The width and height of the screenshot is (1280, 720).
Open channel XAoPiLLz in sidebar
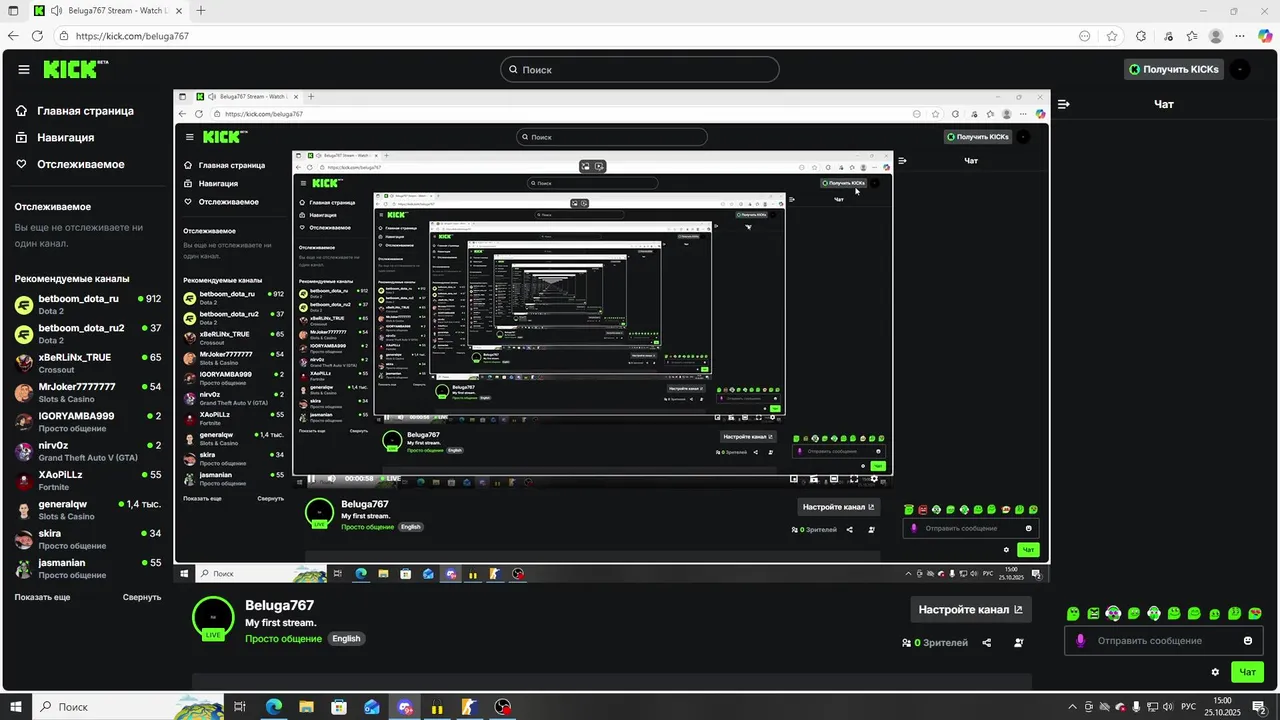(88, 480)
